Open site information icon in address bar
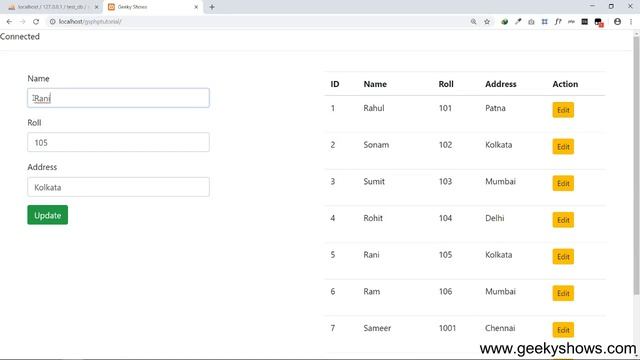The image size is (640, 360). coord(52,22)
